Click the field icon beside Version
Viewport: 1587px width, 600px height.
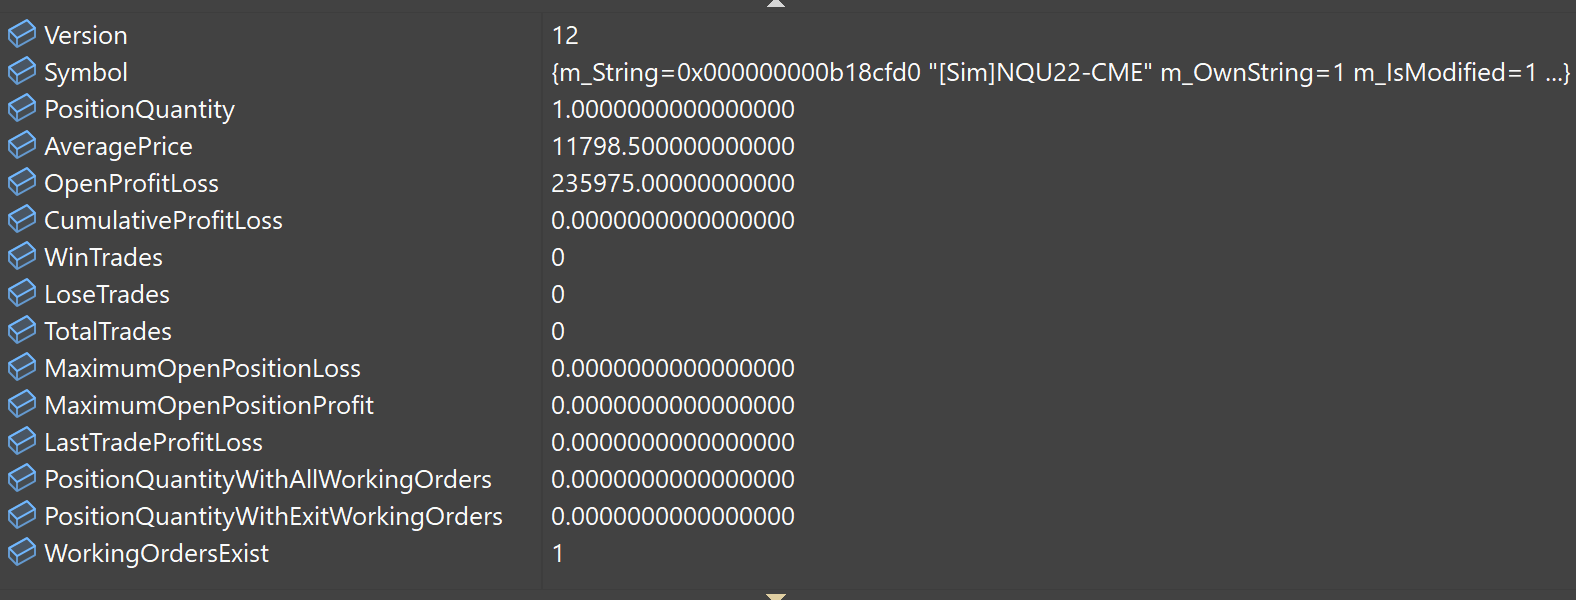[22, 35]
